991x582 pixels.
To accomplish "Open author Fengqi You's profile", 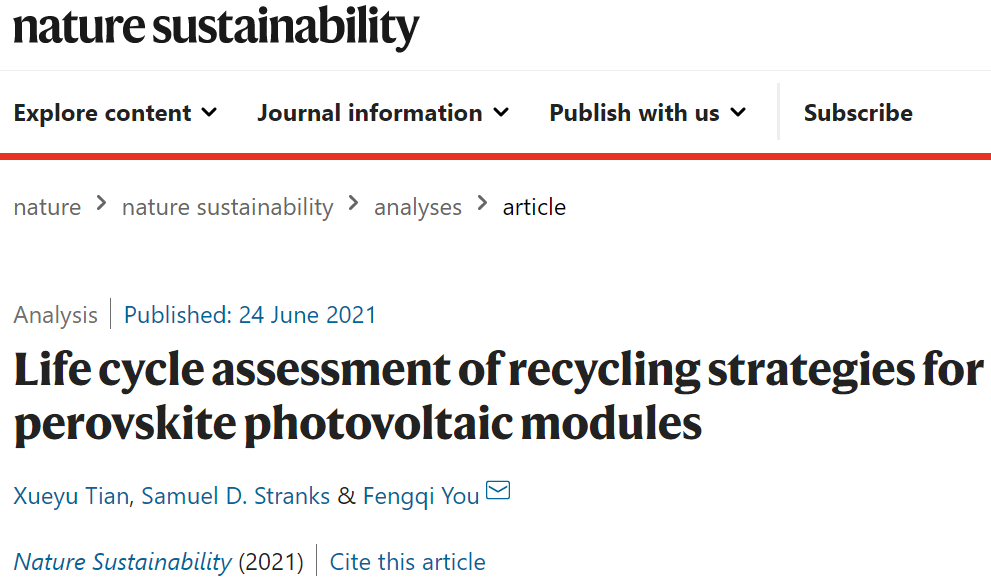I will 421,496.
